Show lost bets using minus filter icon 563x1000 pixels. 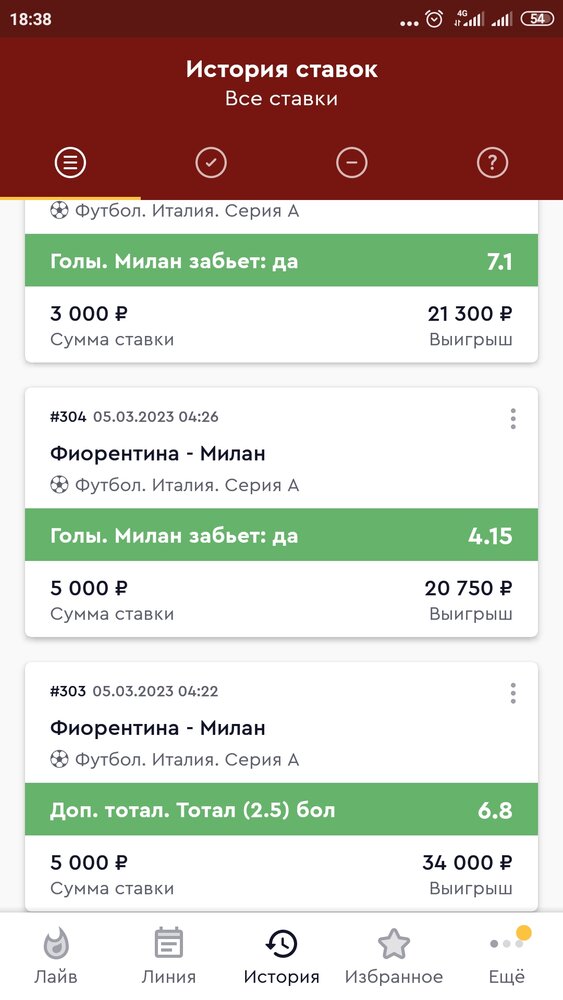352,163
